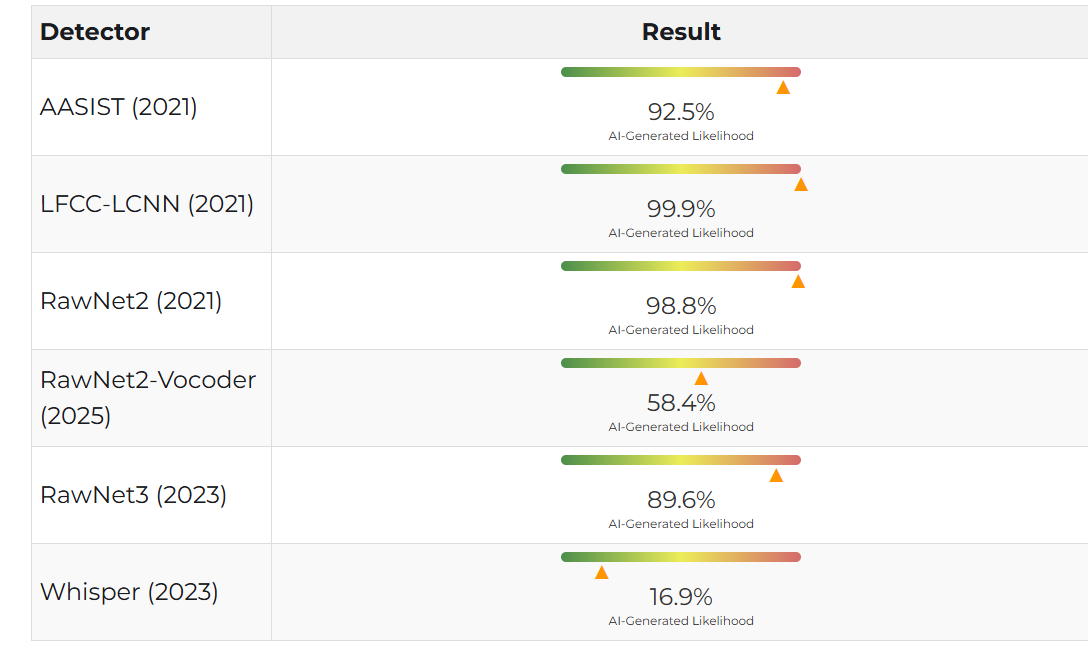Click the Result column header
Viewport: 1088px width, 645px height.
click(681, 32)
